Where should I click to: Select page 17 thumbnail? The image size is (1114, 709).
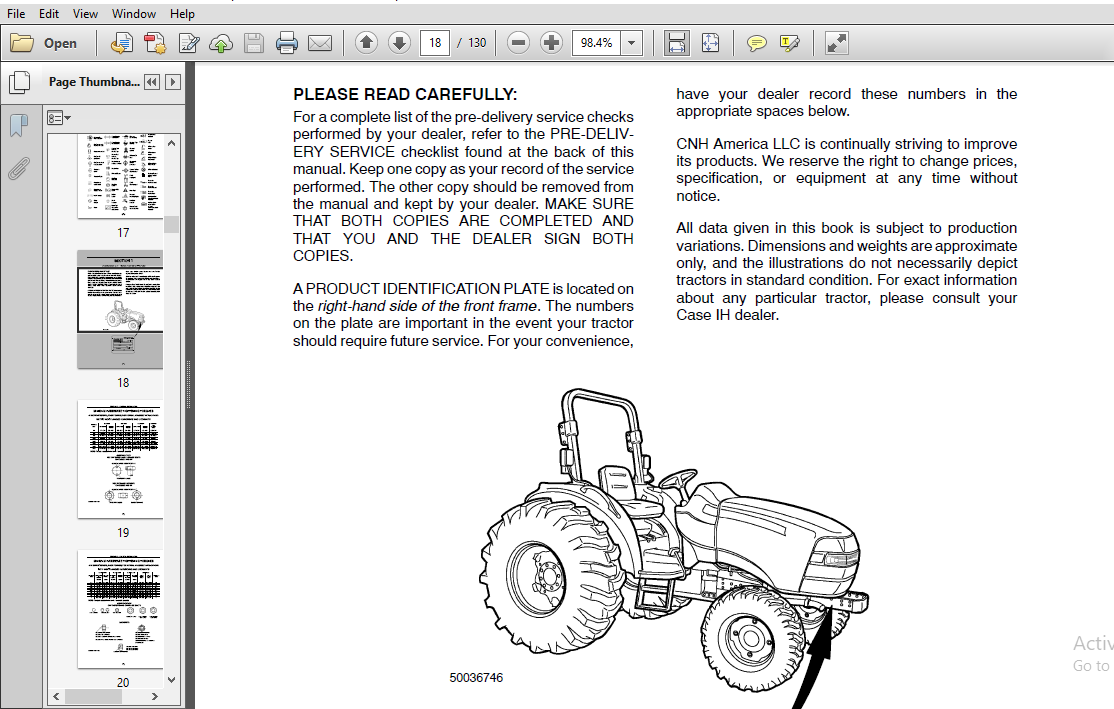coord(121,175)
